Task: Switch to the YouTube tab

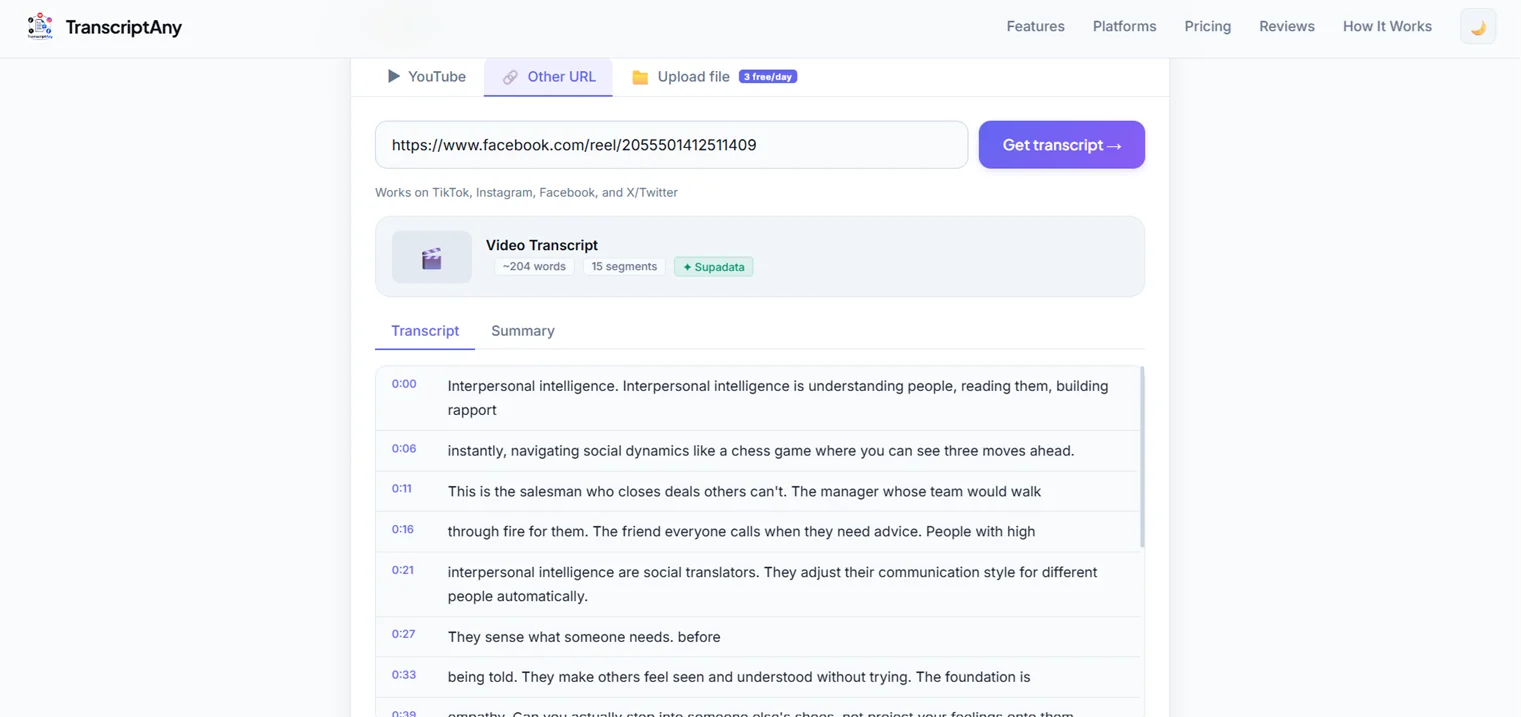Action: coord(426,77)
